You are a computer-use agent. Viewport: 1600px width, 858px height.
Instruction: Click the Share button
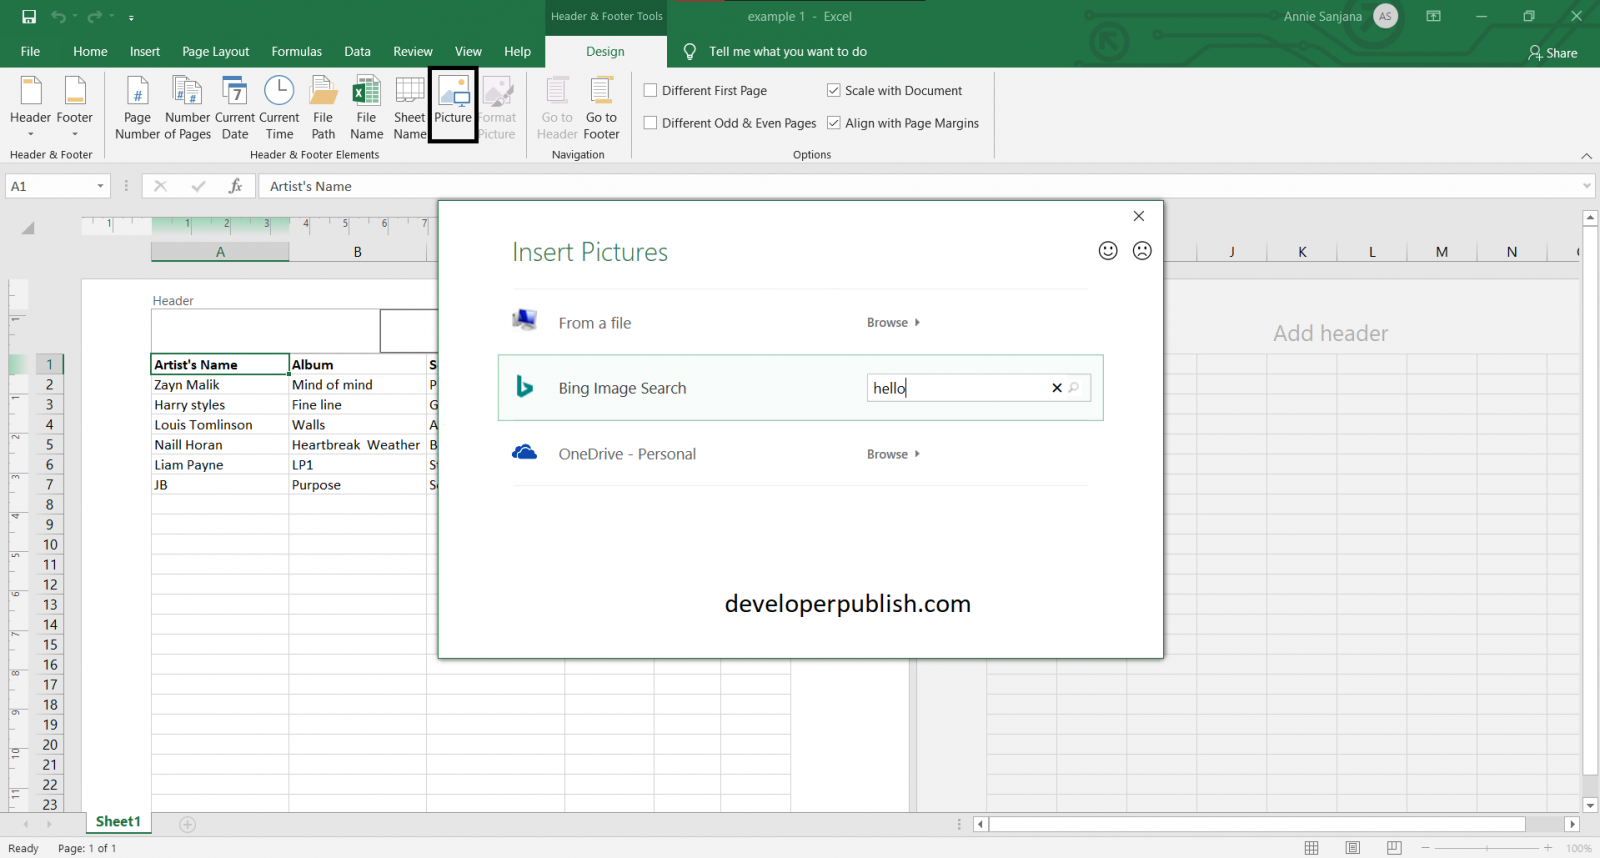1552,53
